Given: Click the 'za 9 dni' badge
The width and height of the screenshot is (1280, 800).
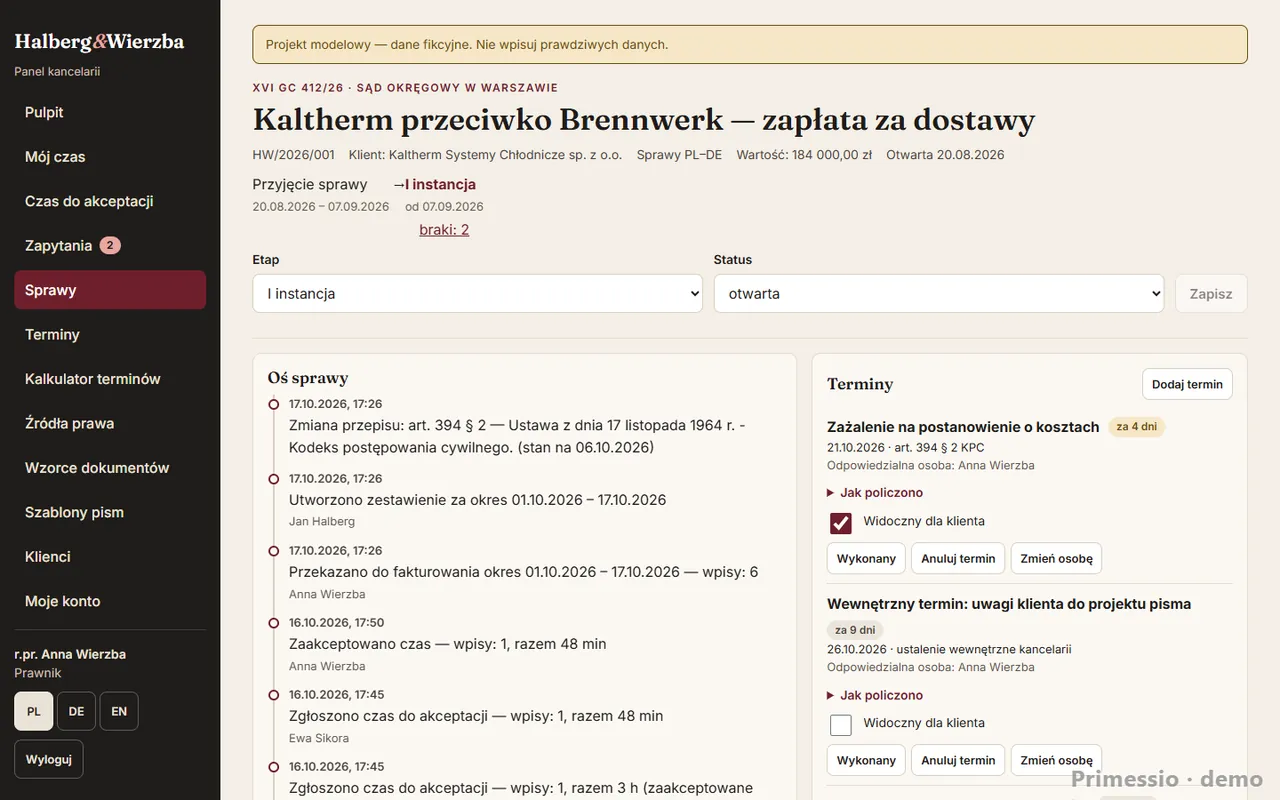Looking at the screenshot, I should [x=855, y=630].
